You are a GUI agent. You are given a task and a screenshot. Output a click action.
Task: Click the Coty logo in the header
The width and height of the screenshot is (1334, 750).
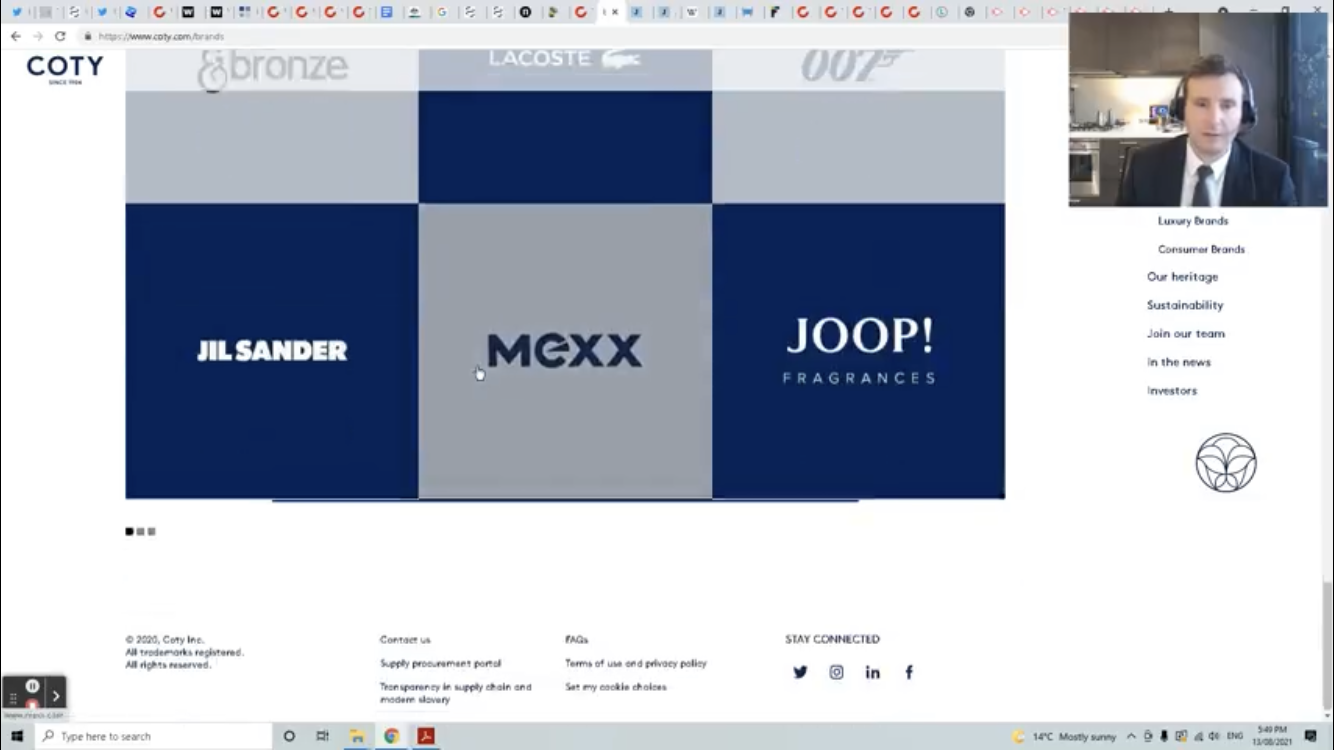[64, 68]
